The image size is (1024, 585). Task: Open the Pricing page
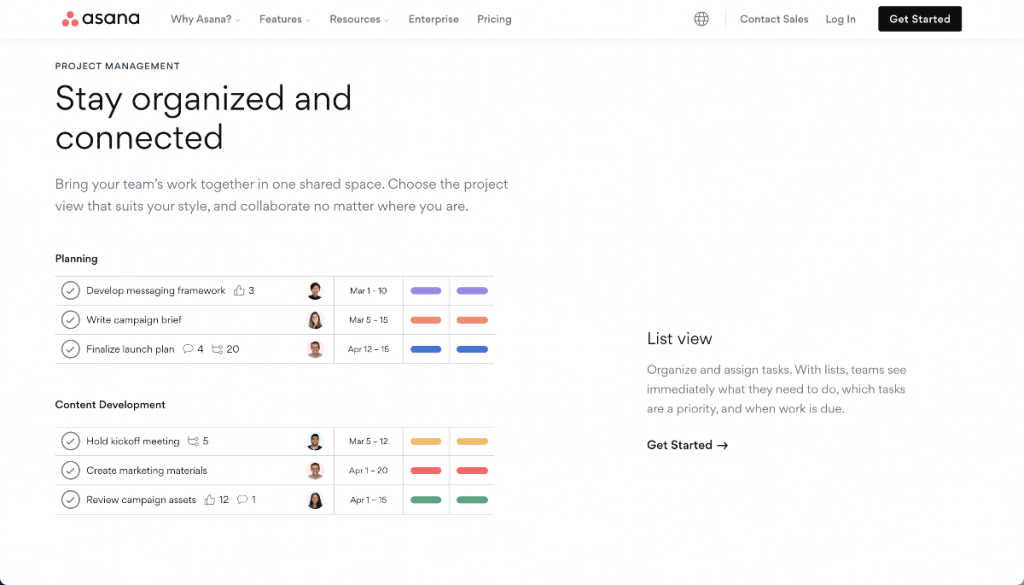pos(494,18)
